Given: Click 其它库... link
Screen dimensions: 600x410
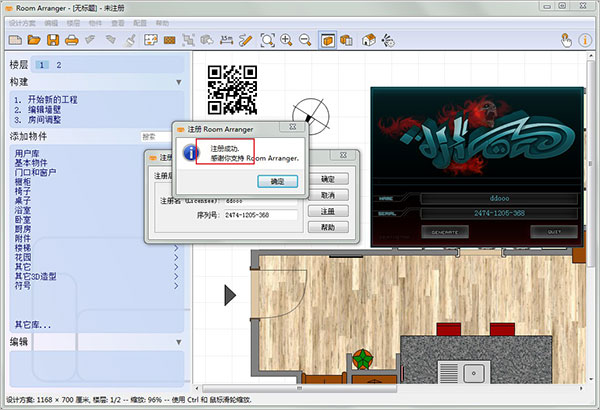Looking at the screenshot, I should pyautogui.click(x=32, y=325).
